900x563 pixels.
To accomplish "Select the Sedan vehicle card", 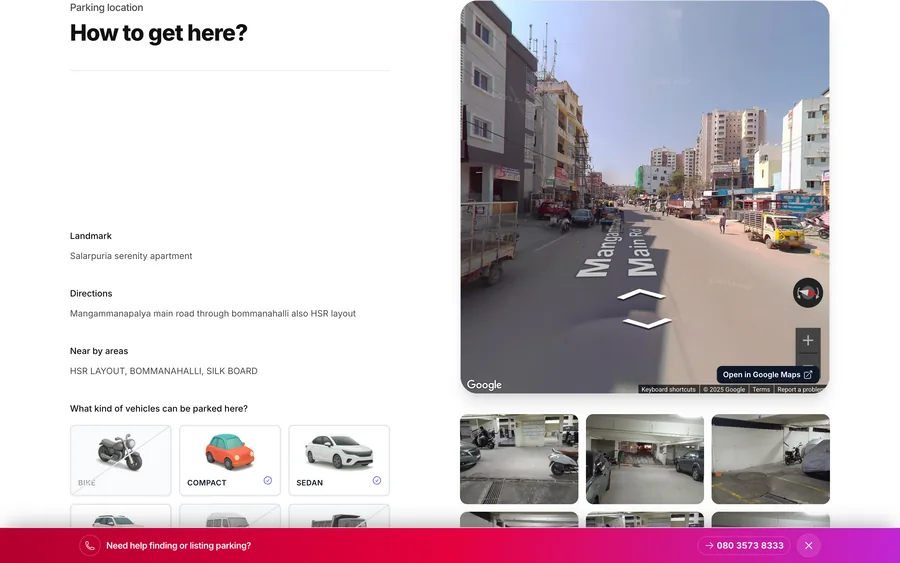I will coord(339,460).
